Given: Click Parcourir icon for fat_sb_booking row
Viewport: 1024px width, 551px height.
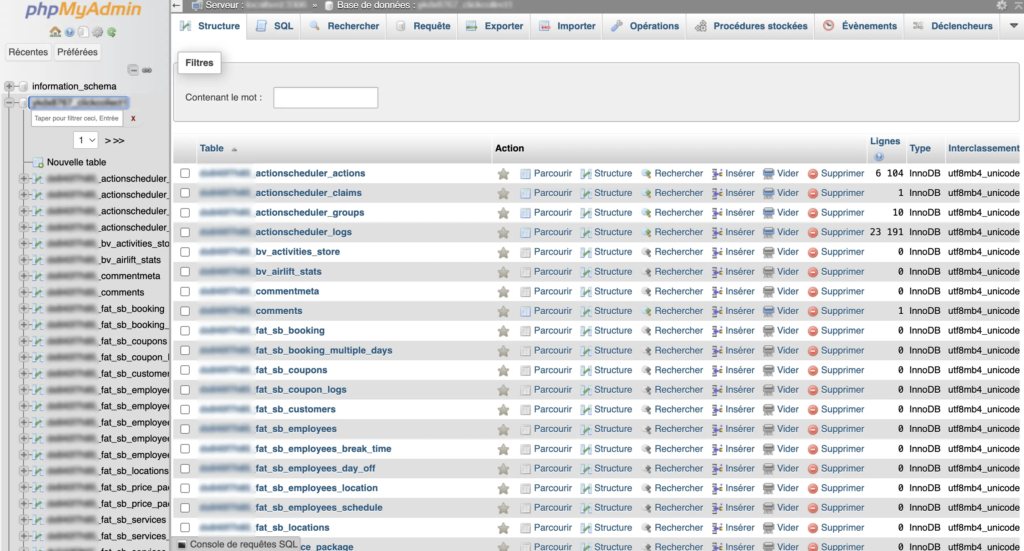Looking at the screenshot, I should (x=525, y=331).
